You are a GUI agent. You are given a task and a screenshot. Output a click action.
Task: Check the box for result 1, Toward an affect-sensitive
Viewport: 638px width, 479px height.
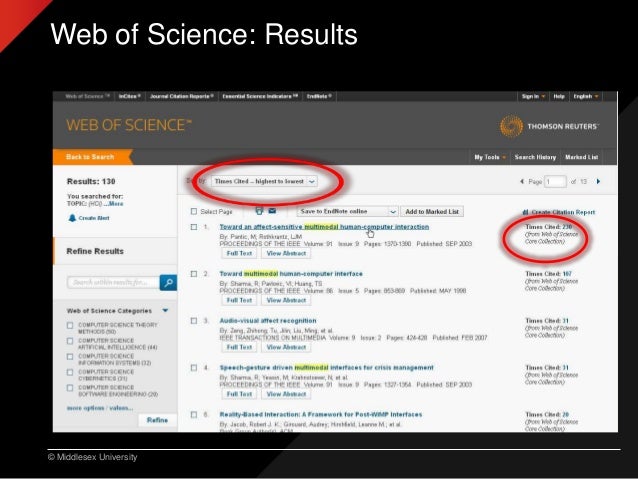(x=194, y=227)
